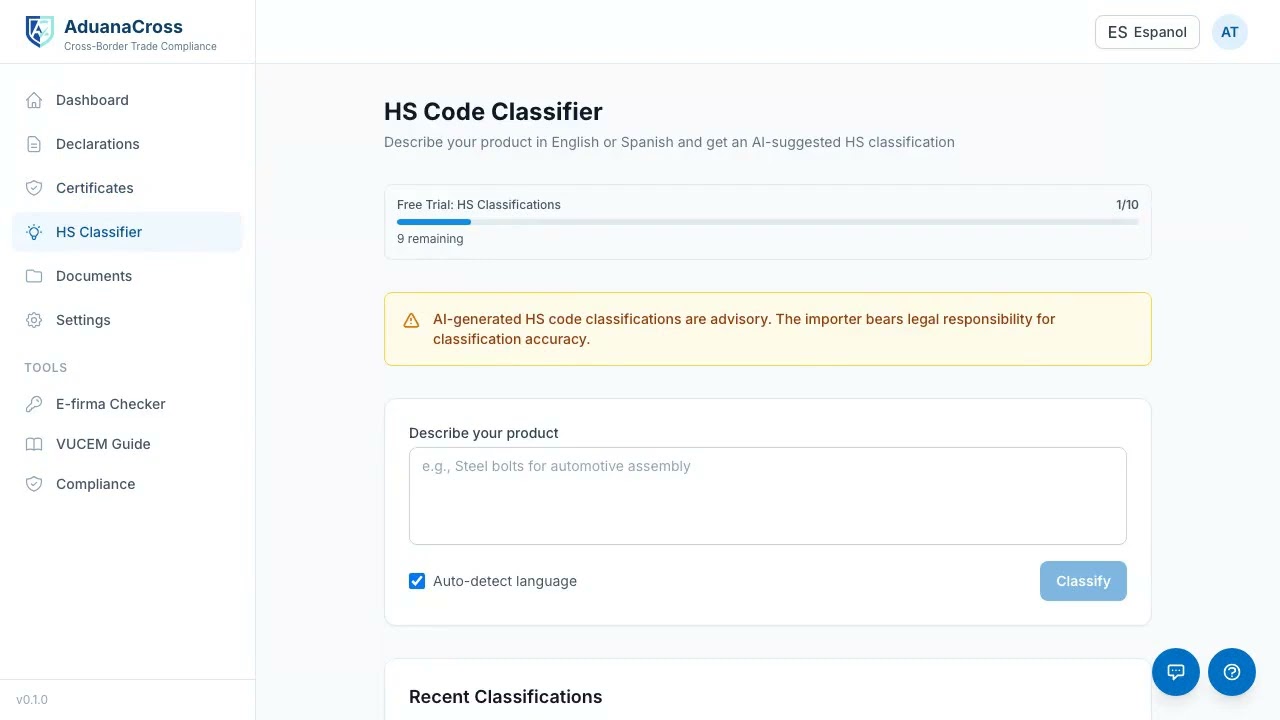
Task: Click the "Cross-Border Trade Compliance" tagline
Action: coord(140,47)
